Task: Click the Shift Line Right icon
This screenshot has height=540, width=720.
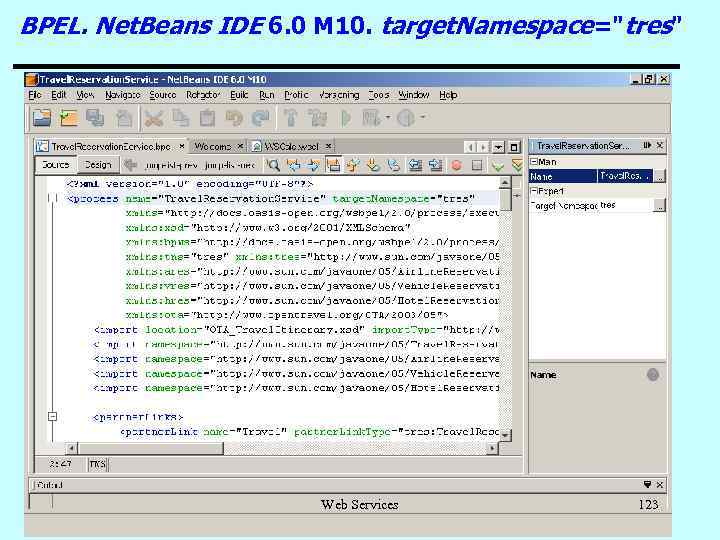Action: 435,165
